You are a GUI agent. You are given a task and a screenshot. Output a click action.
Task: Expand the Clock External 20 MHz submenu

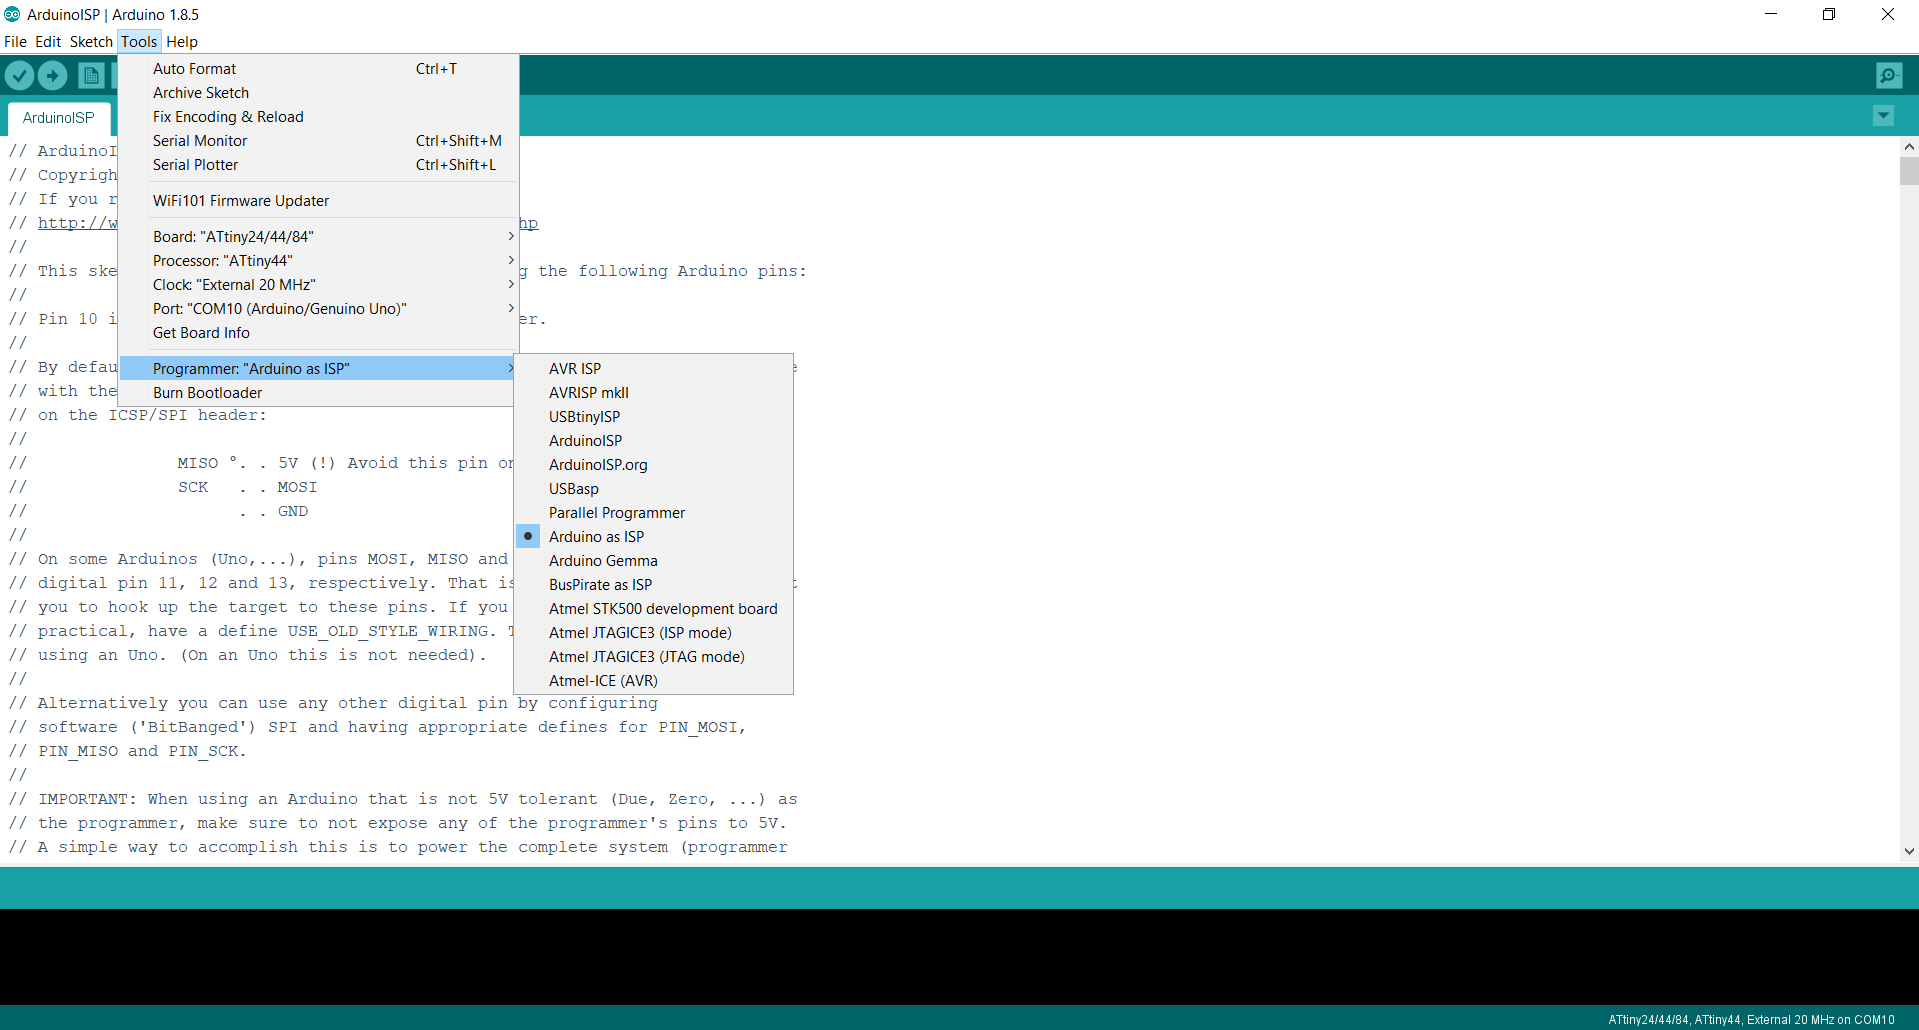(319, 285)
